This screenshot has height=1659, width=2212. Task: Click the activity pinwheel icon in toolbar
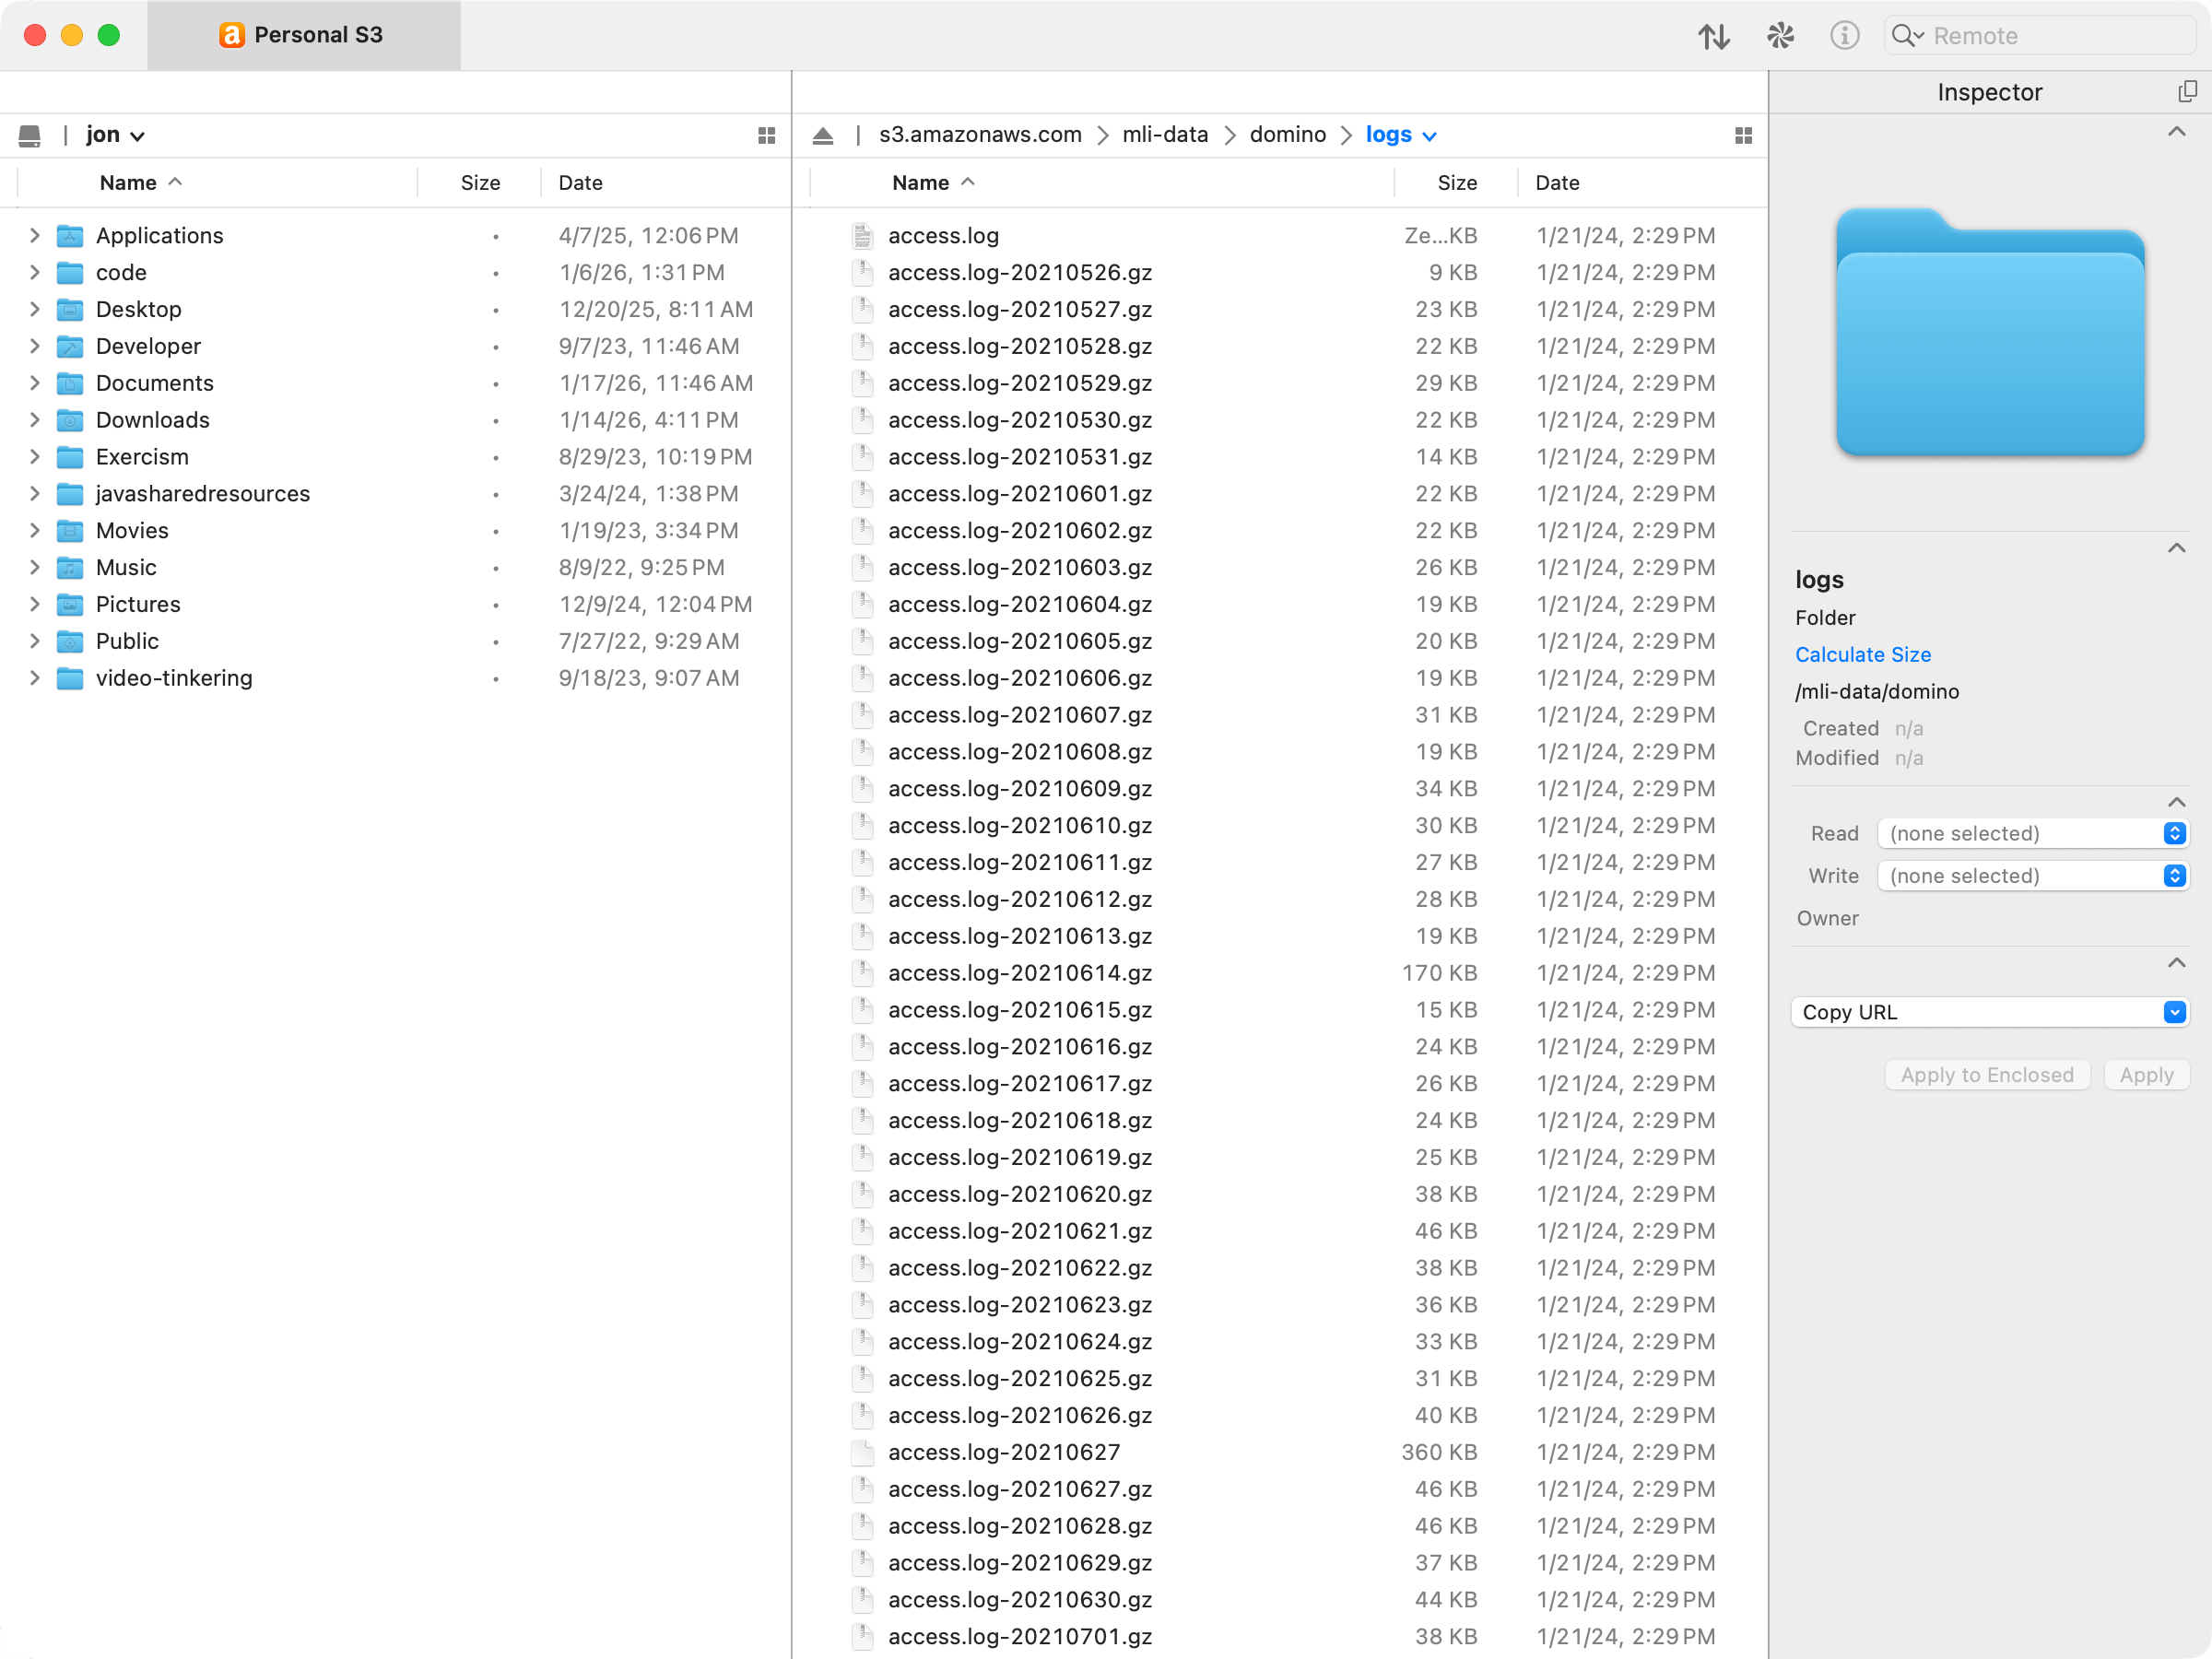point(1780,36)
